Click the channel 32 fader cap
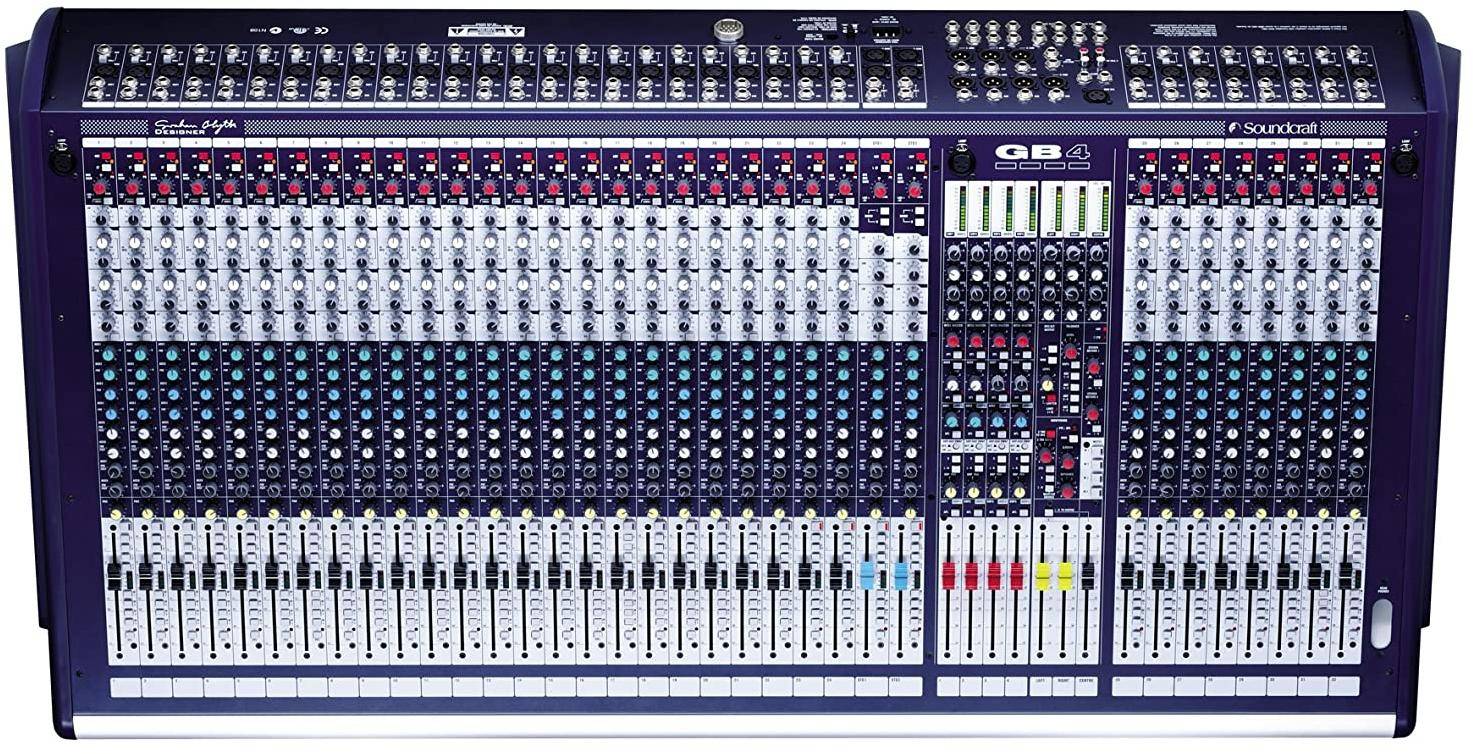Viewport: 1473px width, 754px height. click(1346, 576)
